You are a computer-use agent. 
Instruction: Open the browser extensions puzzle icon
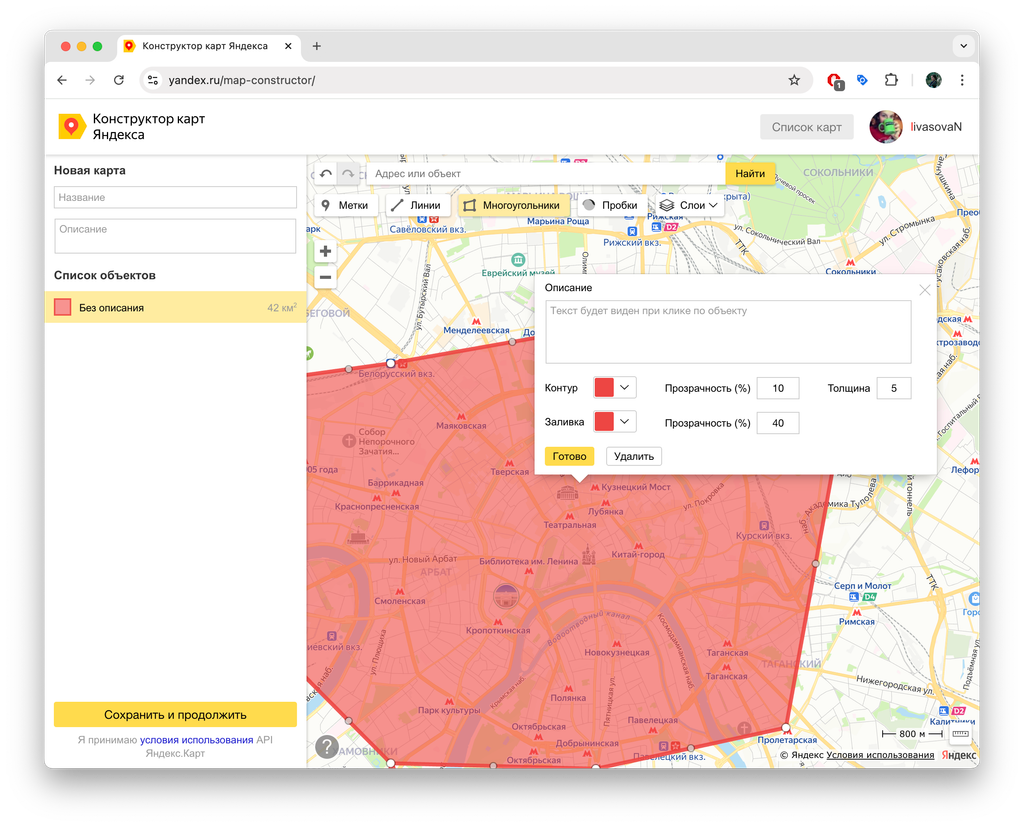pyautogui.click(x=891, y=80)
